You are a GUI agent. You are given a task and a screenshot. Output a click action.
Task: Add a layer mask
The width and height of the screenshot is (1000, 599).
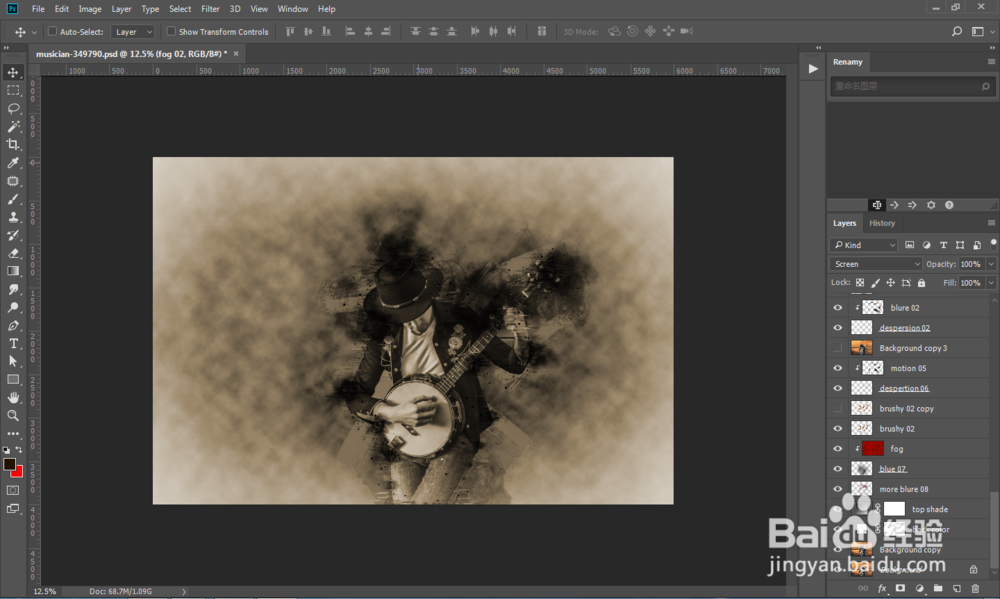tap(900, 588)
